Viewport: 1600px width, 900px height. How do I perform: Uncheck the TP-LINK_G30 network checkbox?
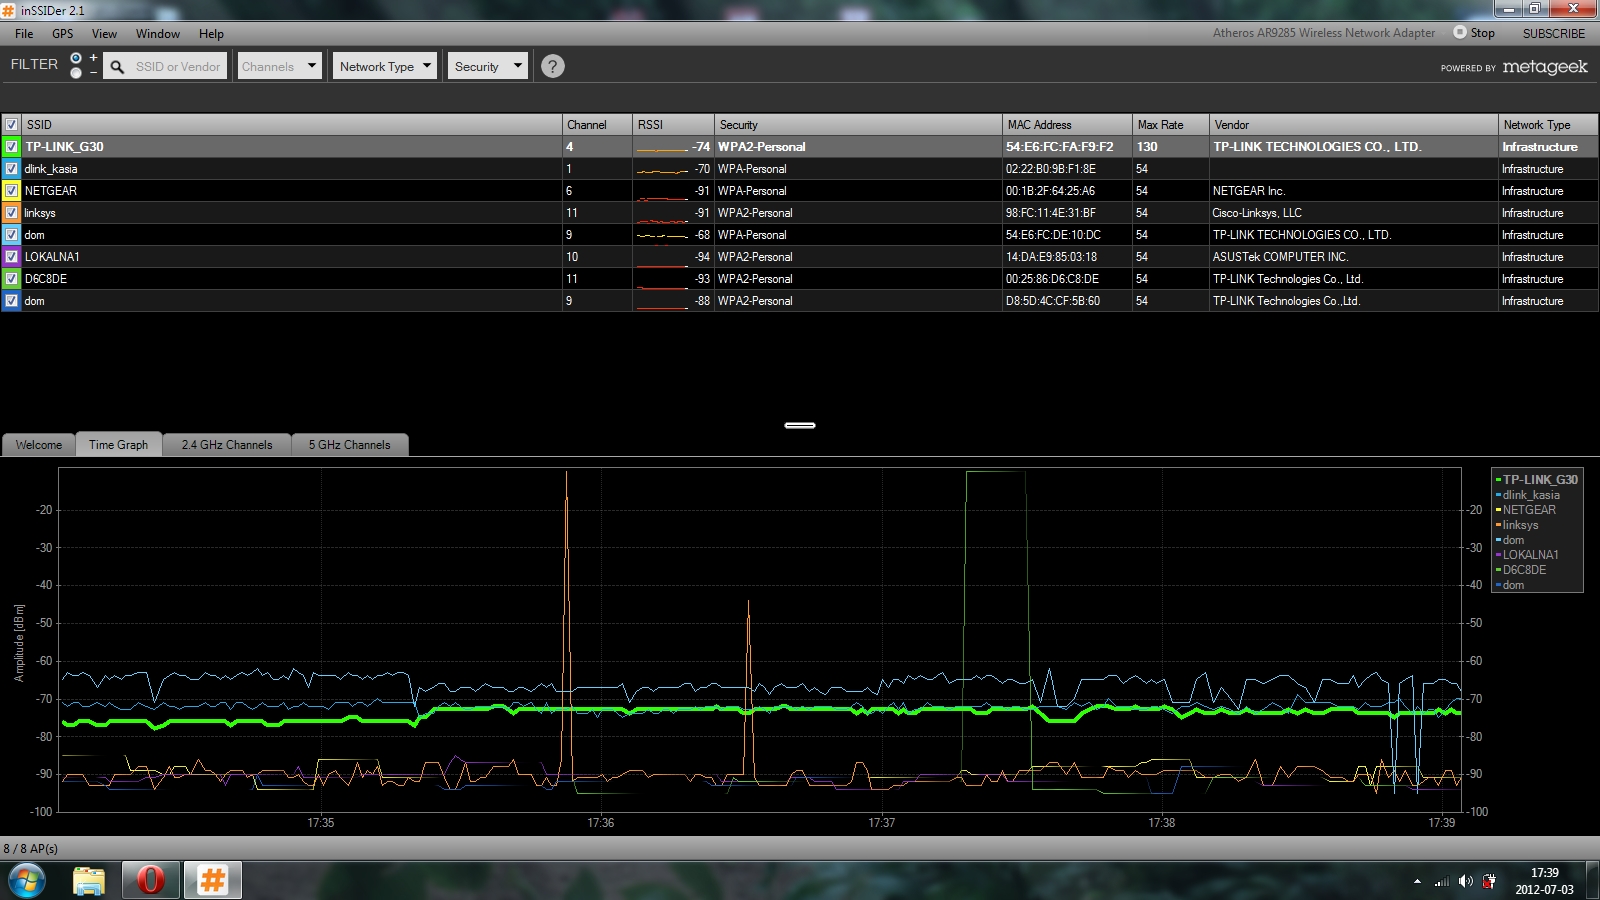point(11,147)
